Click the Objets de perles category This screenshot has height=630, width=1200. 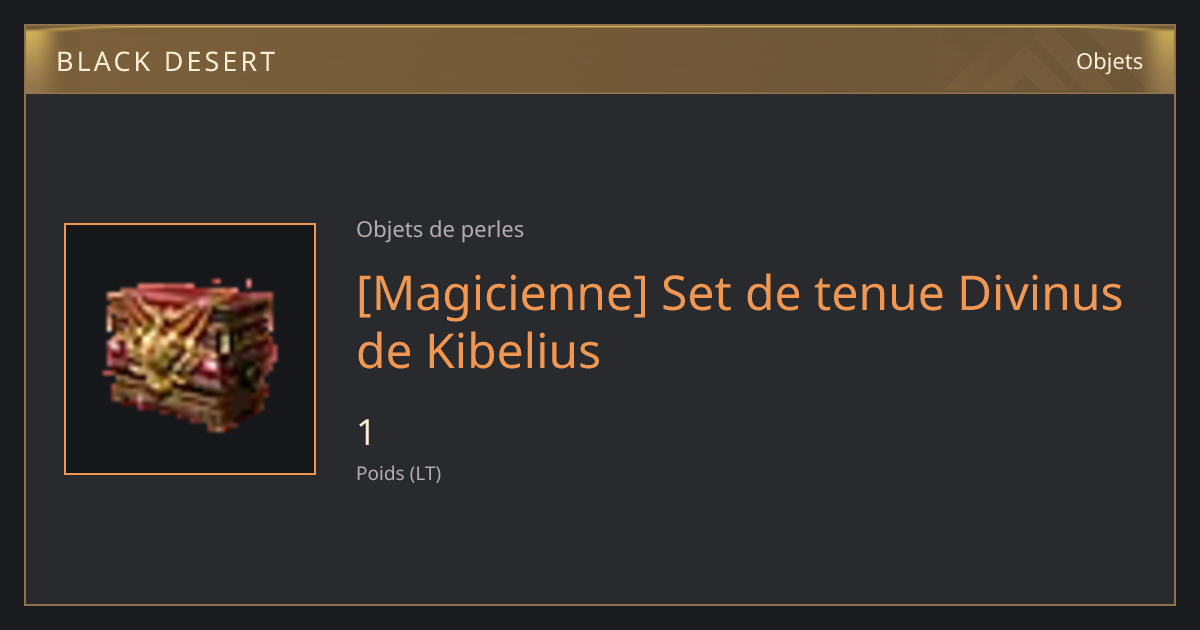click(x=440, y=230)
